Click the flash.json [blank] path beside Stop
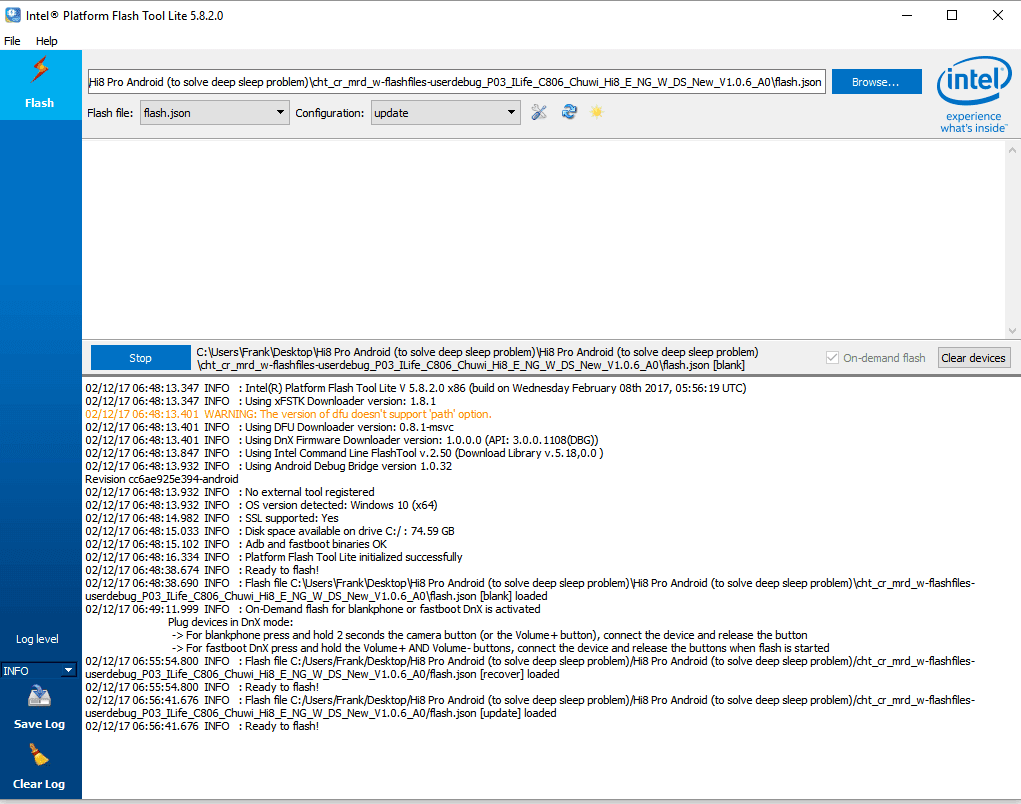1021x804 pixels. (x=477, y=358)
